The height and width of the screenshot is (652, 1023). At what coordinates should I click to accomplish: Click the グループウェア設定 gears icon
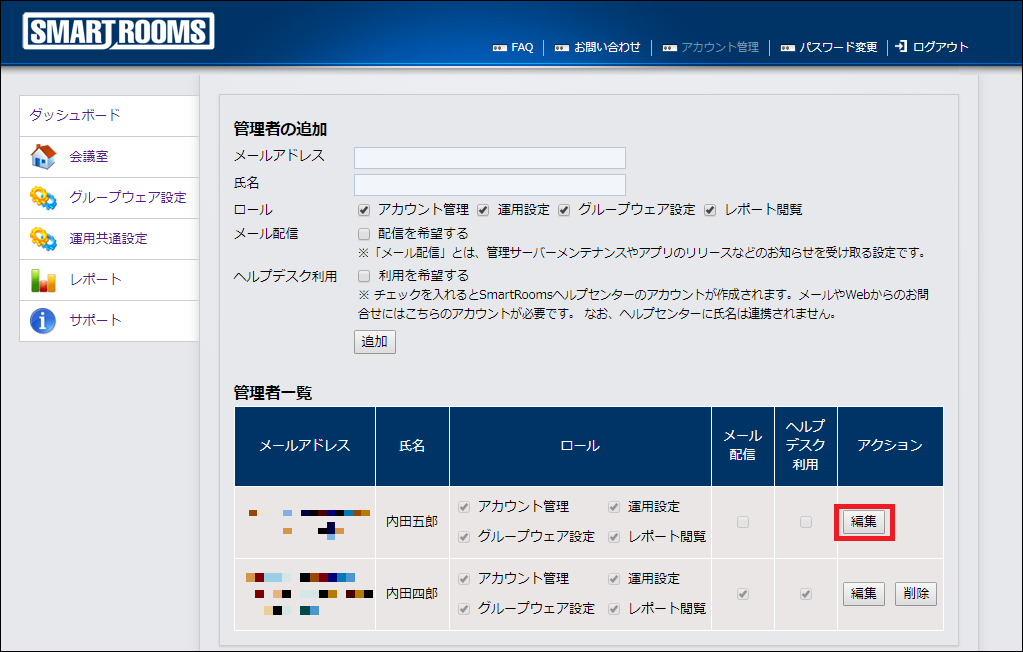[x=43, y=197]
